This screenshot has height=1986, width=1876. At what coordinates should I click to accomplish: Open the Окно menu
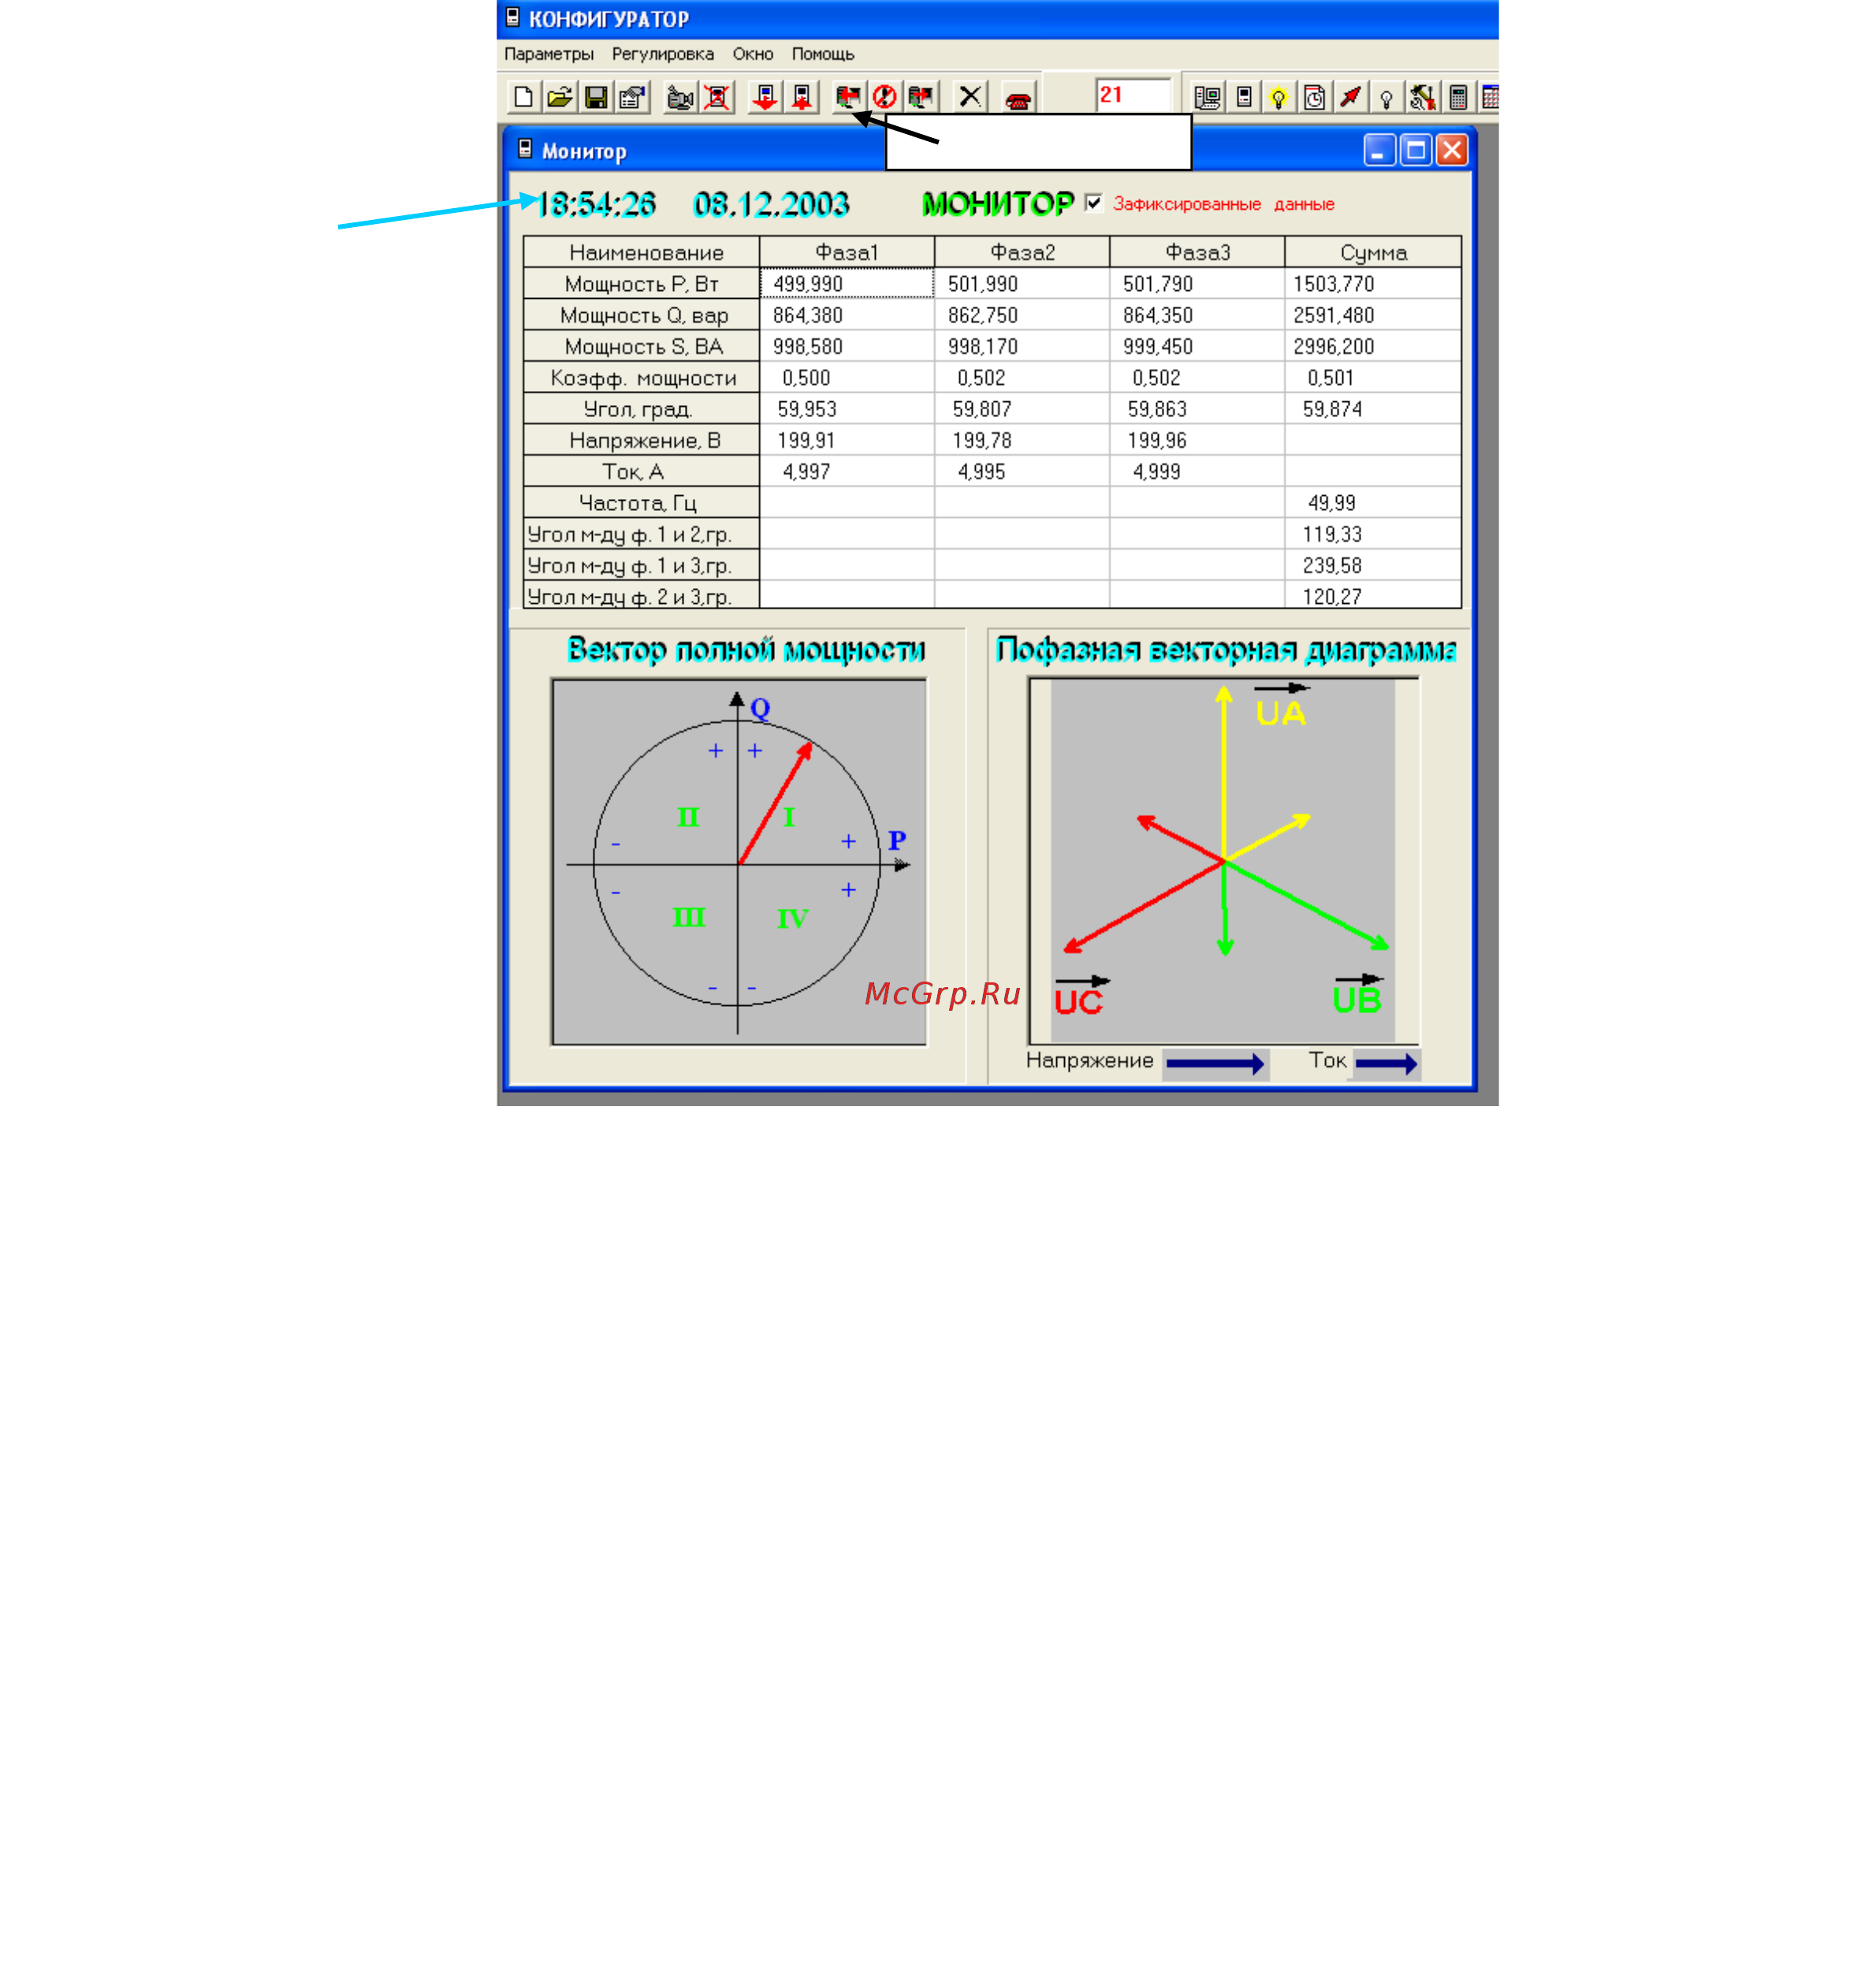click(x=752, y=54)
